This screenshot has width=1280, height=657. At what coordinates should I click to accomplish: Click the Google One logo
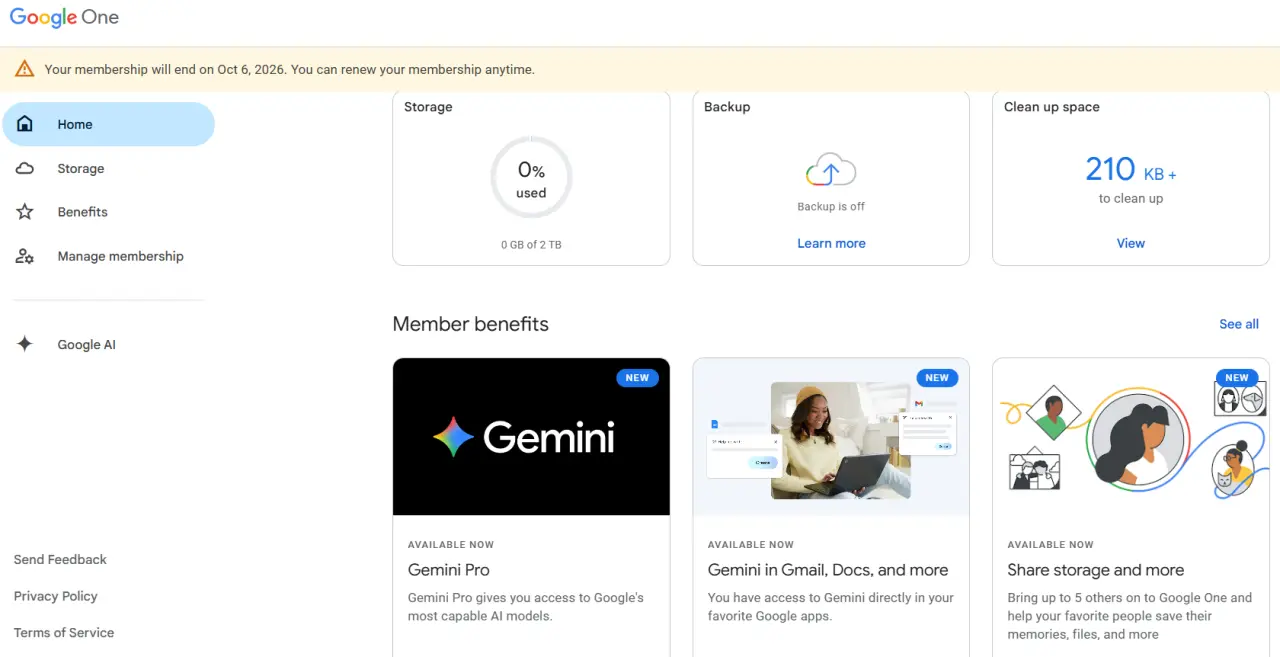(64, 17)
